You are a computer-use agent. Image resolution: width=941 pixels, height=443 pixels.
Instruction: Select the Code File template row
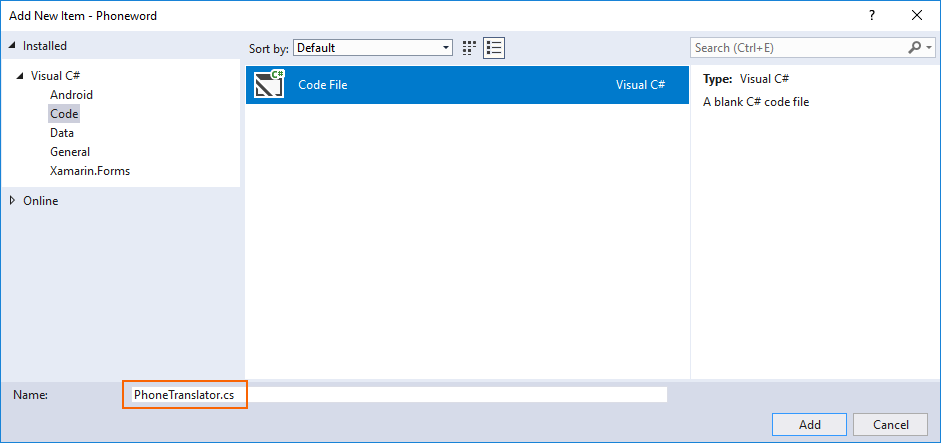tap(467, 85)
